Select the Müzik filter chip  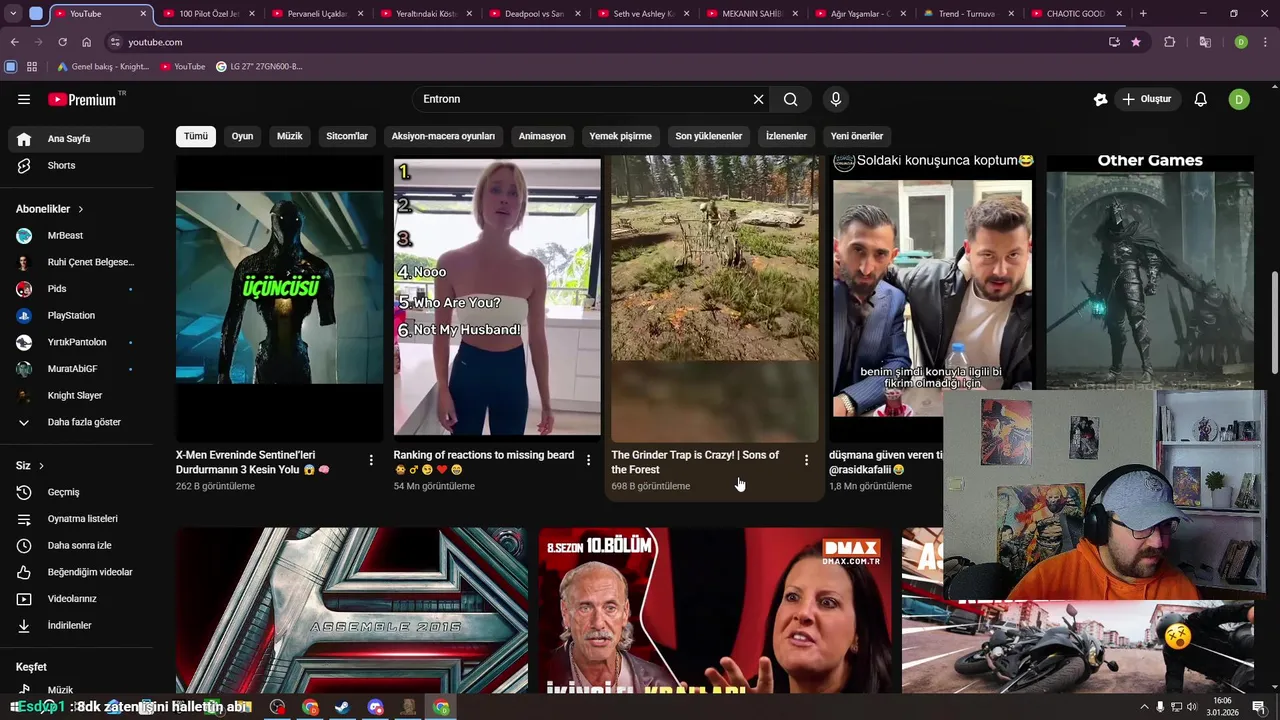point(290,136)
